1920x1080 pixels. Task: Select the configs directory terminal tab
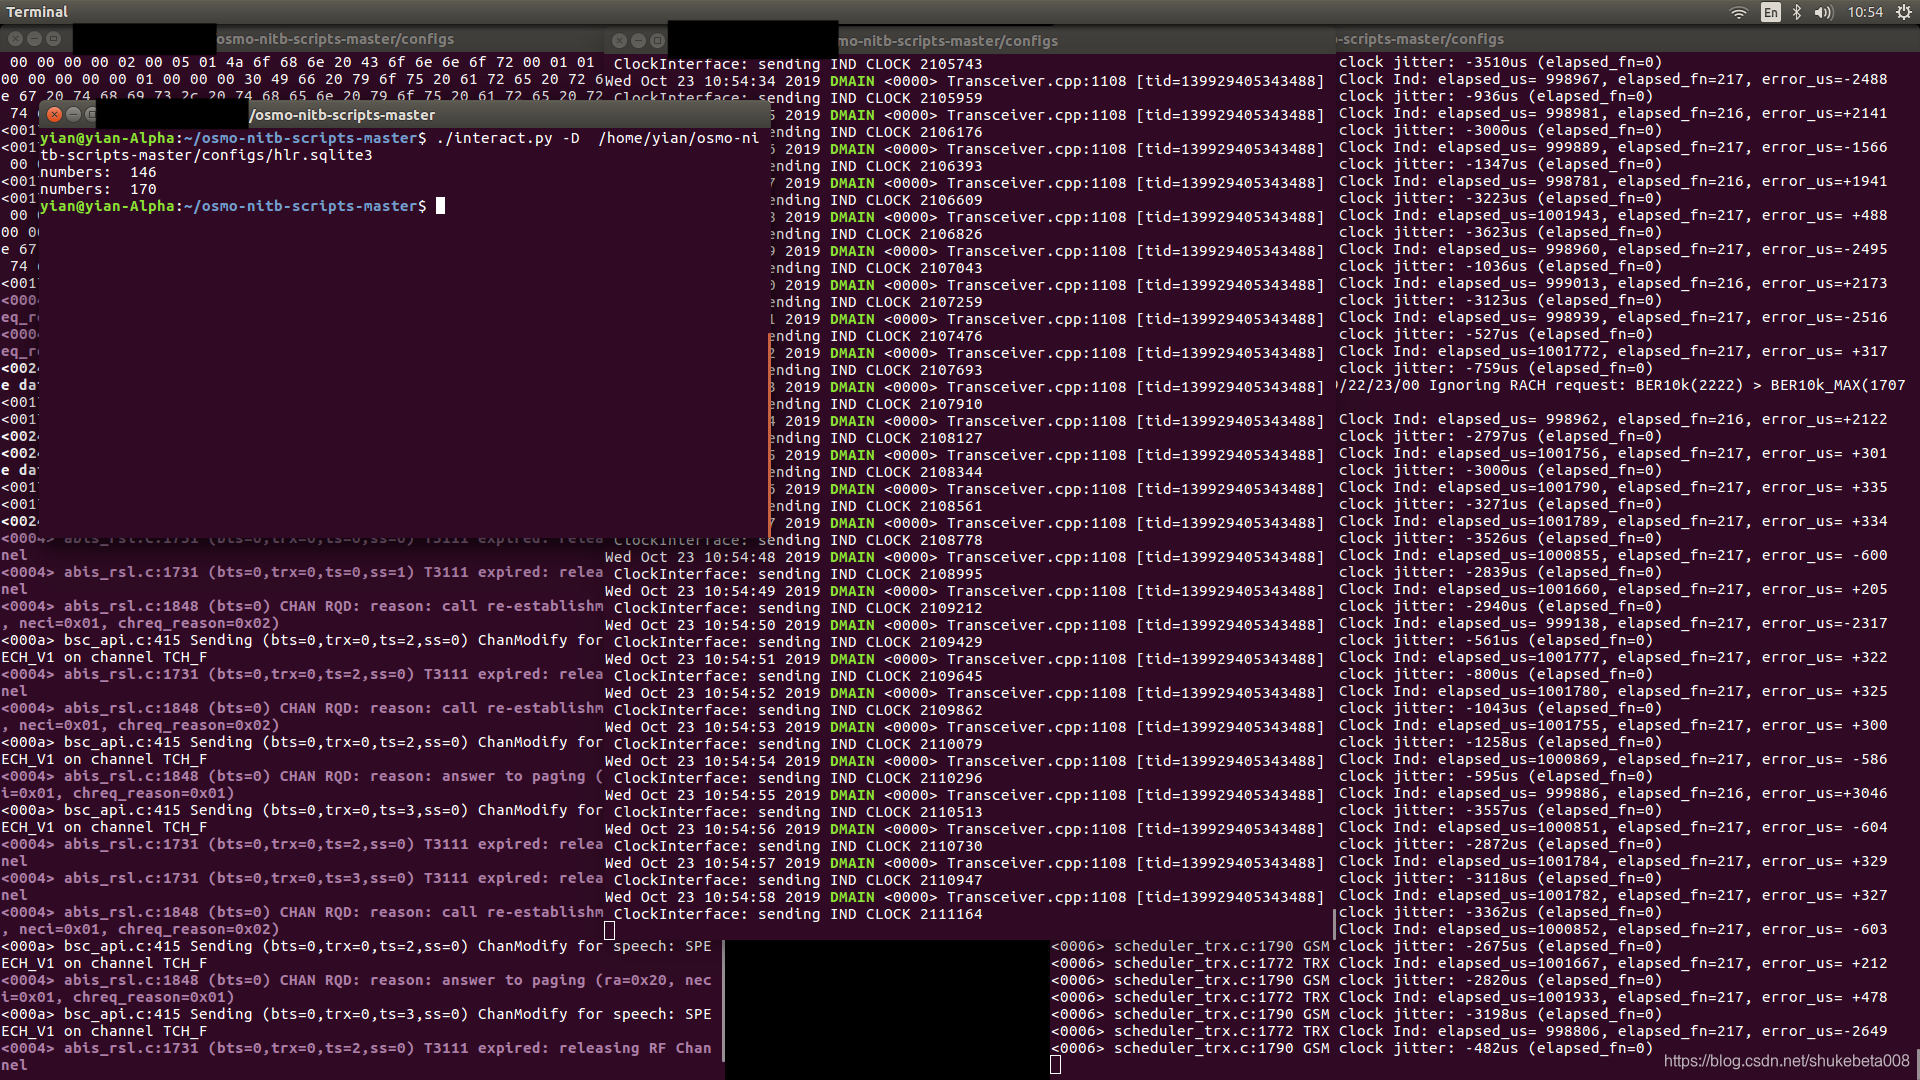point(335,38)
